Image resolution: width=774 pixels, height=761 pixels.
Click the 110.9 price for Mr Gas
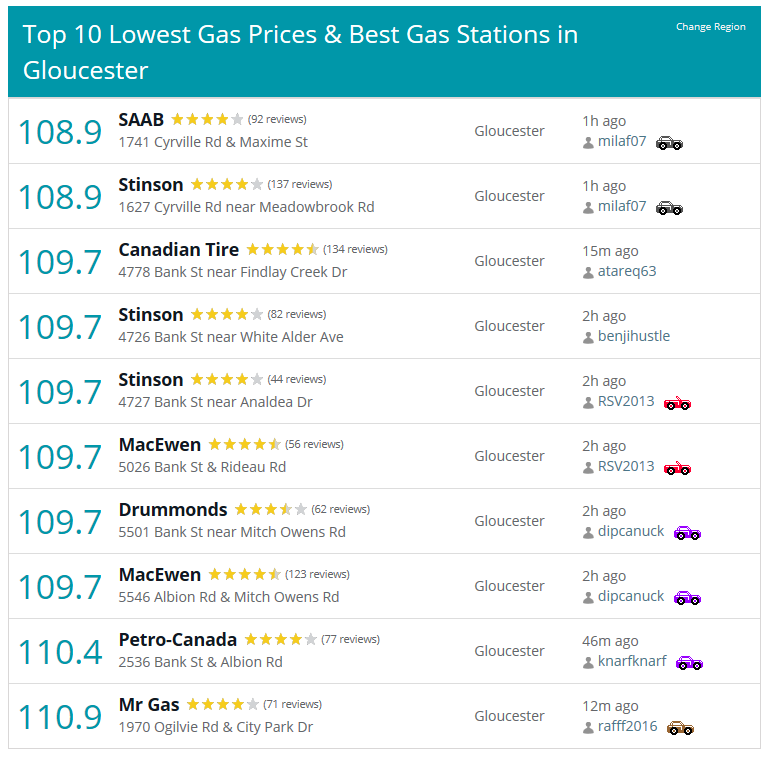pos(60,717)
